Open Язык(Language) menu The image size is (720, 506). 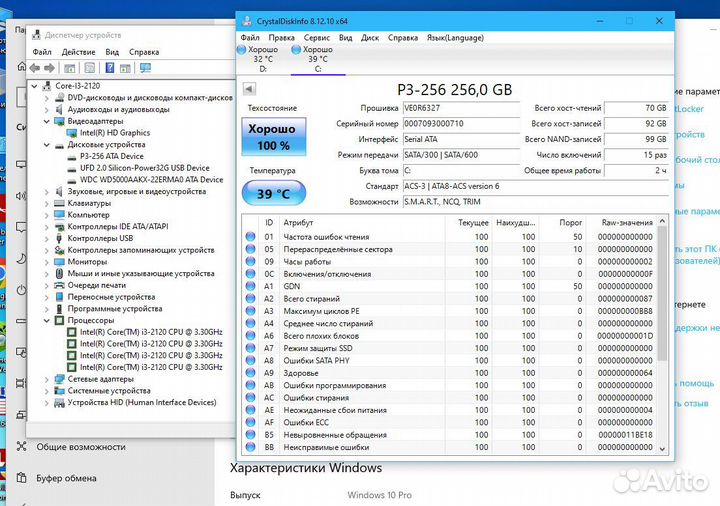click(x=455, y=38)
